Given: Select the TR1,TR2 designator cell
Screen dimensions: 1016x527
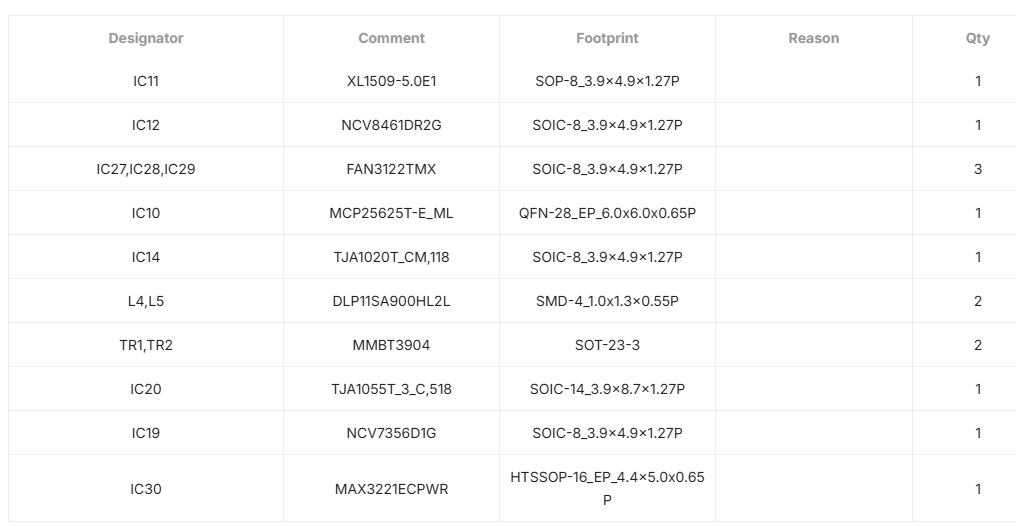Looking at the screenshot, I should tap(146, 345).
